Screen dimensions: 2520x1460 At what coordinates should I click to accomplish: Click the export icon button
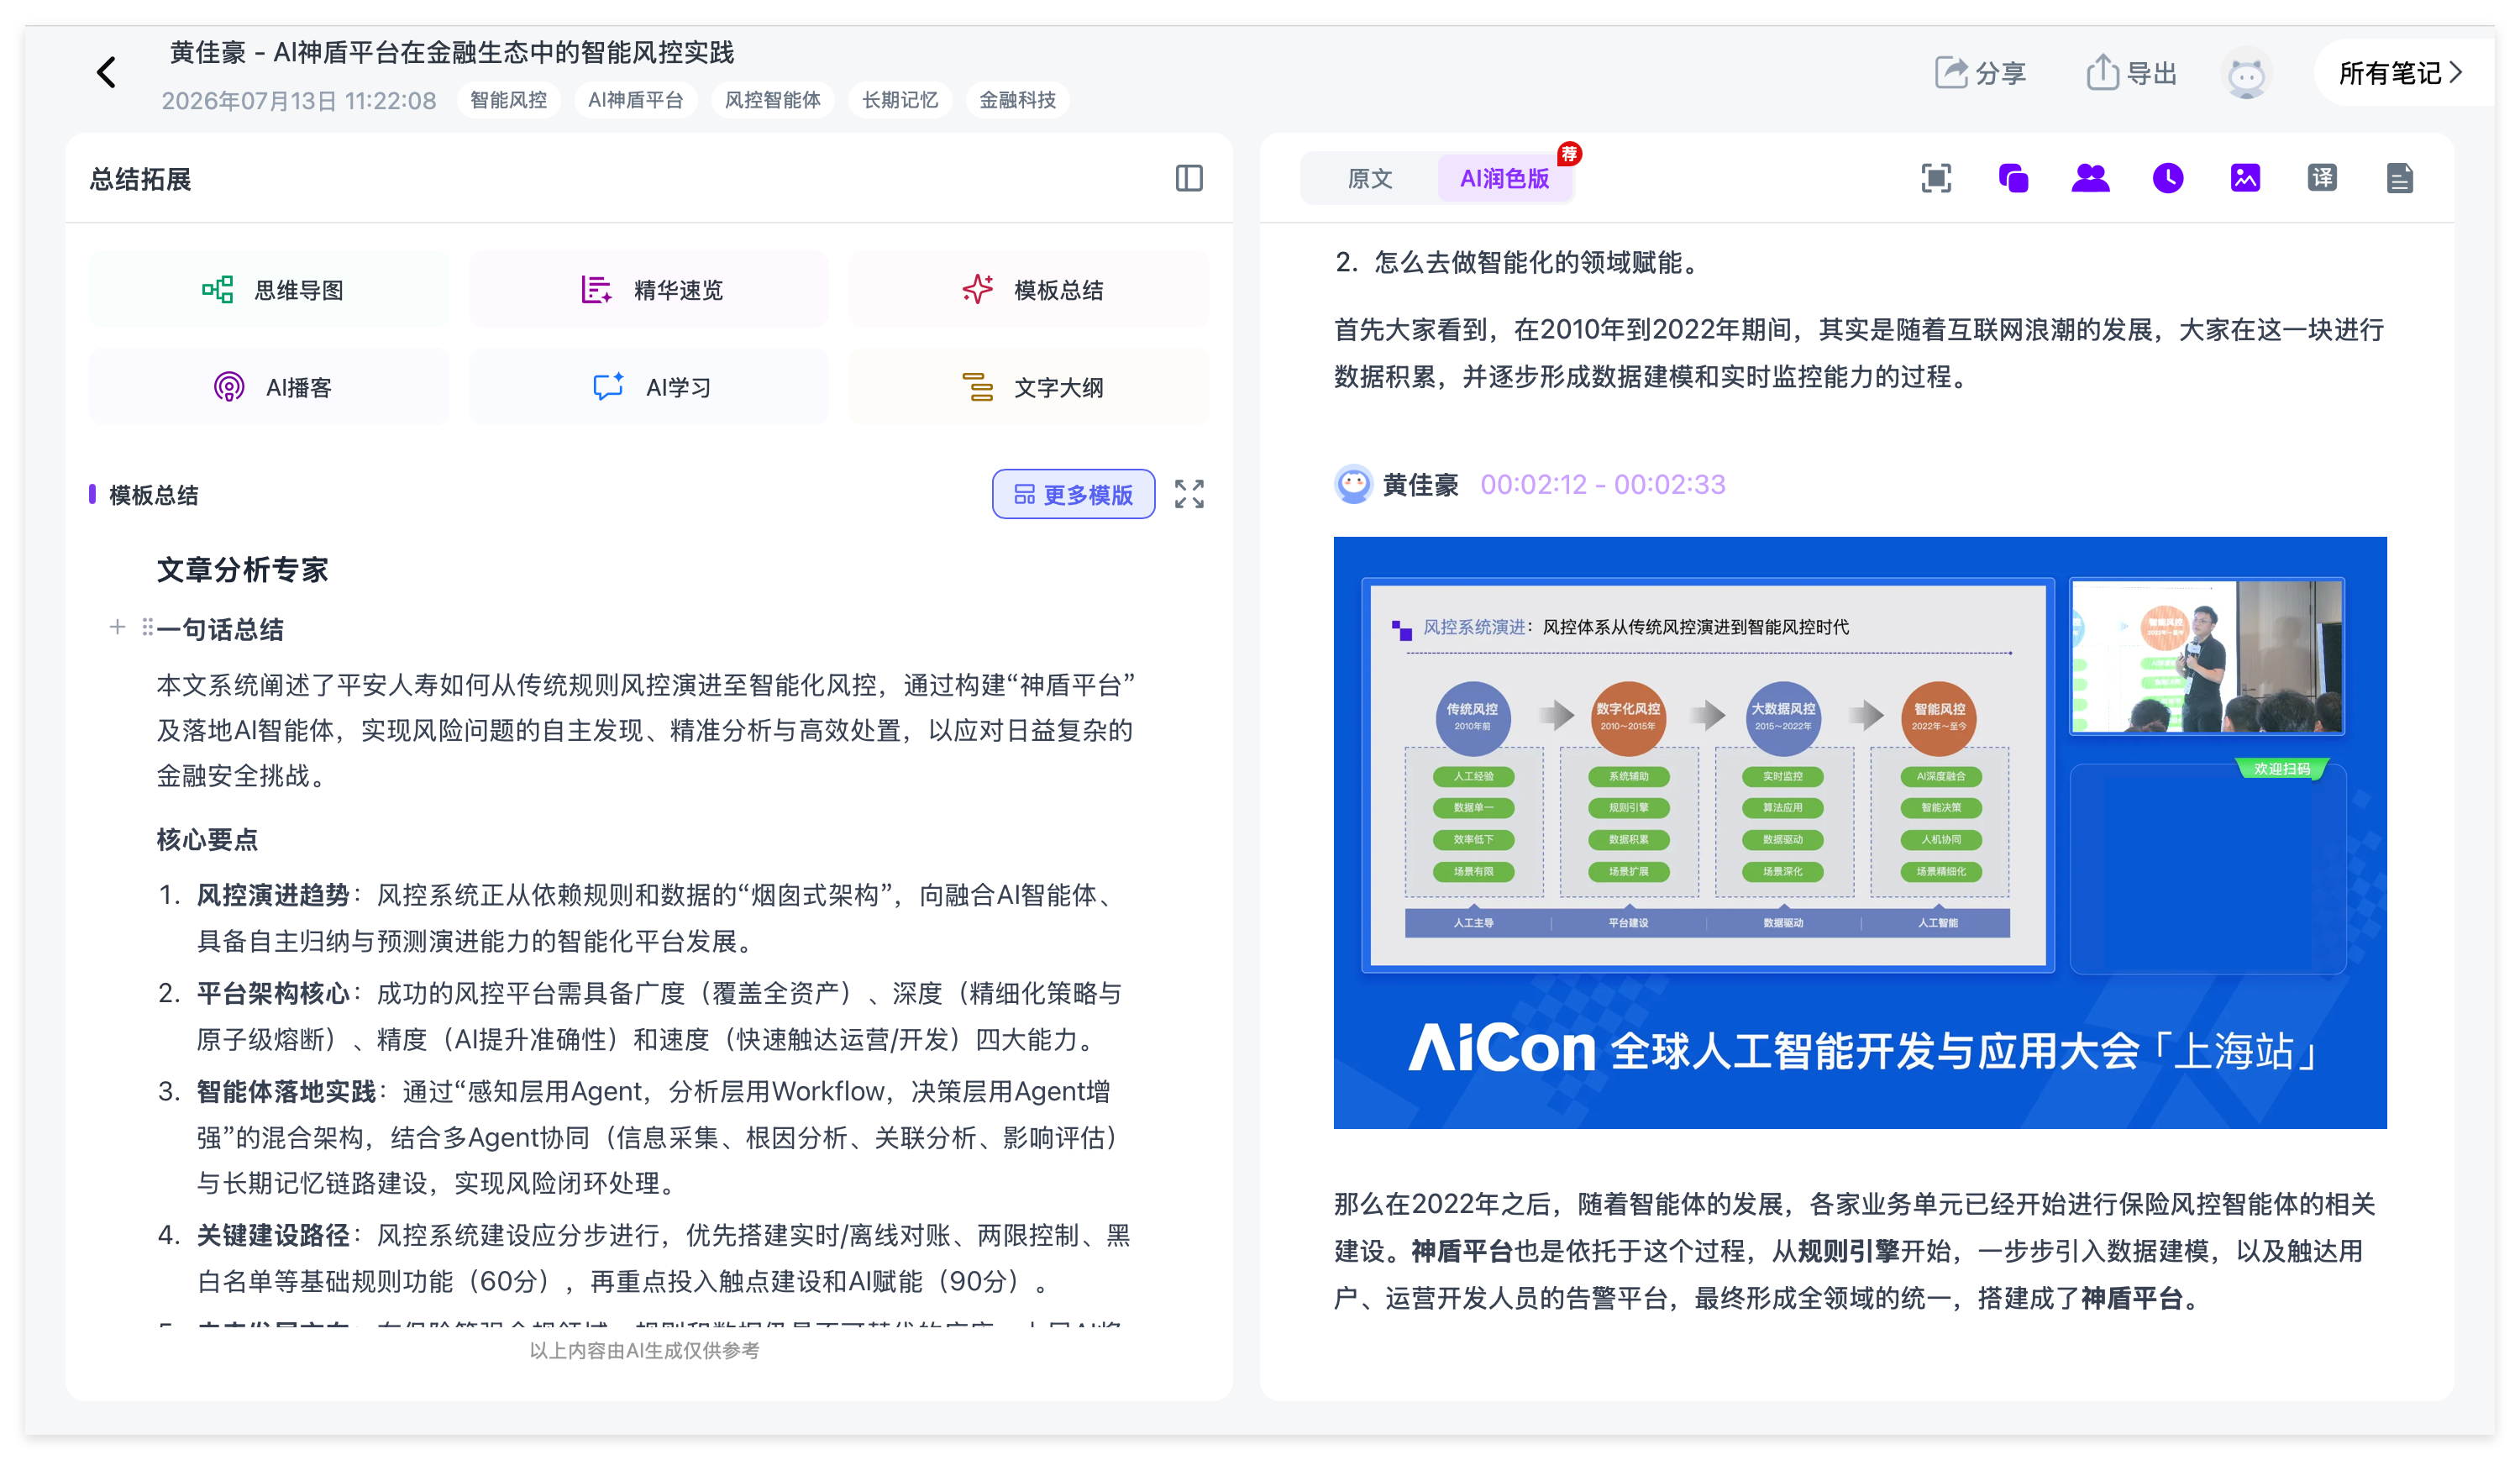(2131, 73)
